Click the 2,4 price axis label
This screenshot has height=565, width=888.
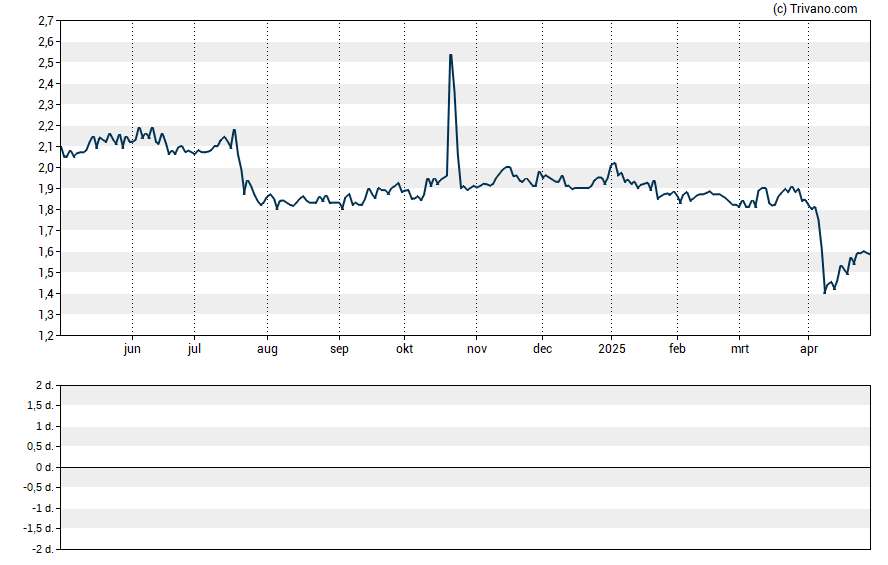pyautogui.click(x=46, y=84)
